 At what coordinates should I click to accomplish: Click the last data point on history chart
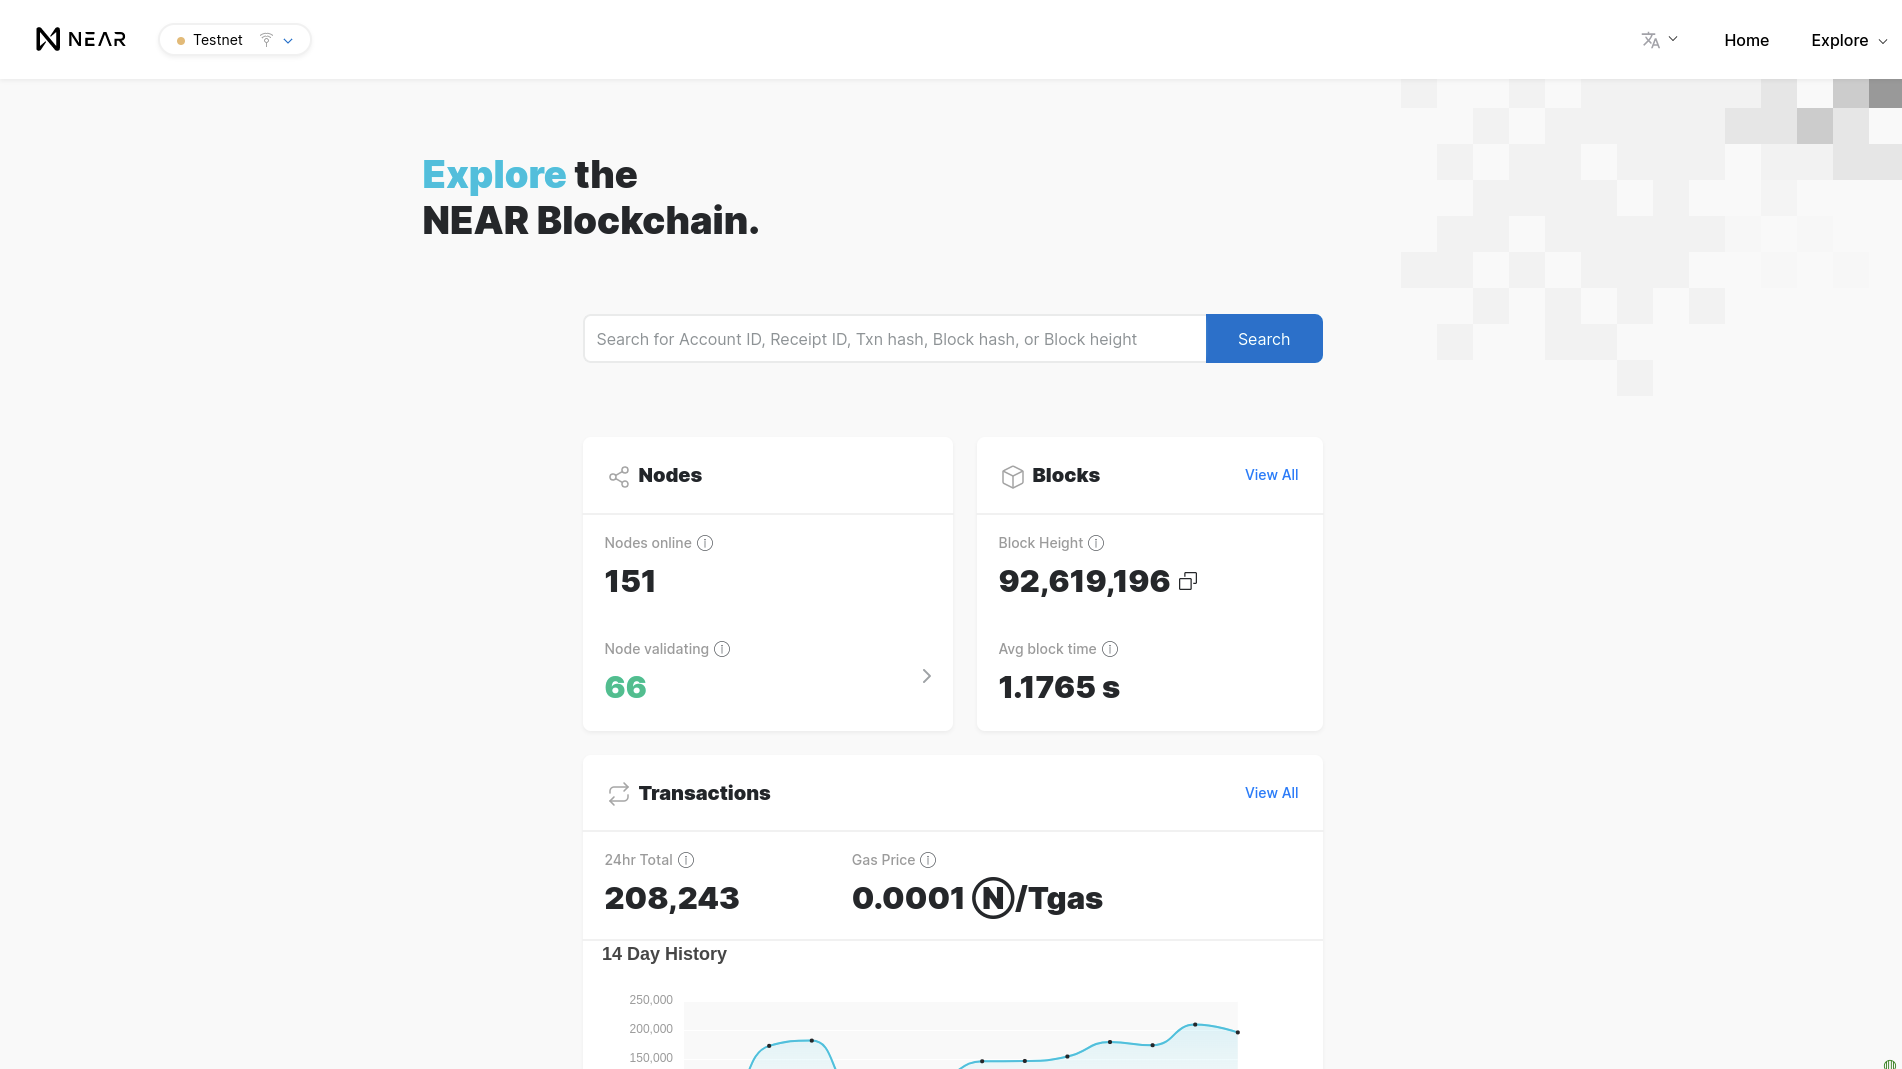(1238, 1032)
